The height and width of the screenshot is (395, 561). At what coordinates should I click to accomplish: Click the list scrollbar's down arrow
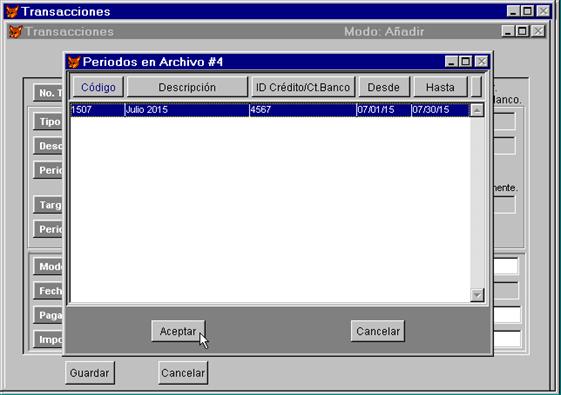tap(477, 295)
